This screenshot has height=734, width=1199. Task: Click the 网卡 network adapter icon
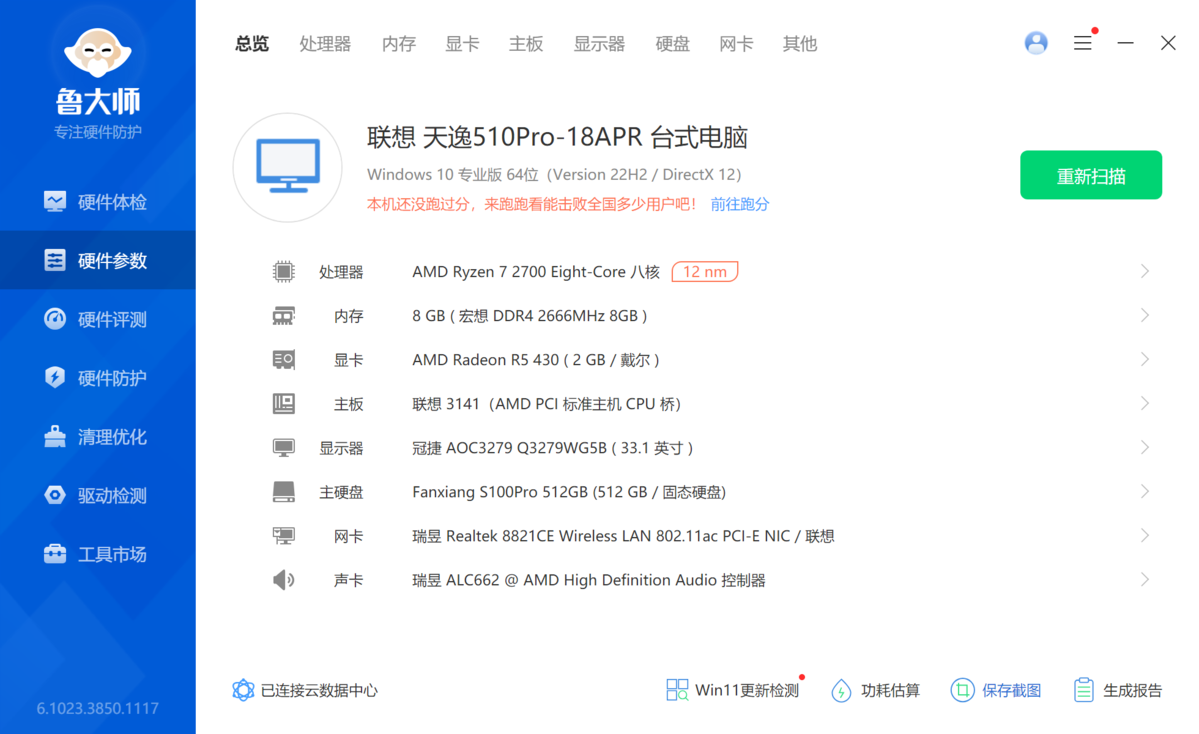[284, 536]
